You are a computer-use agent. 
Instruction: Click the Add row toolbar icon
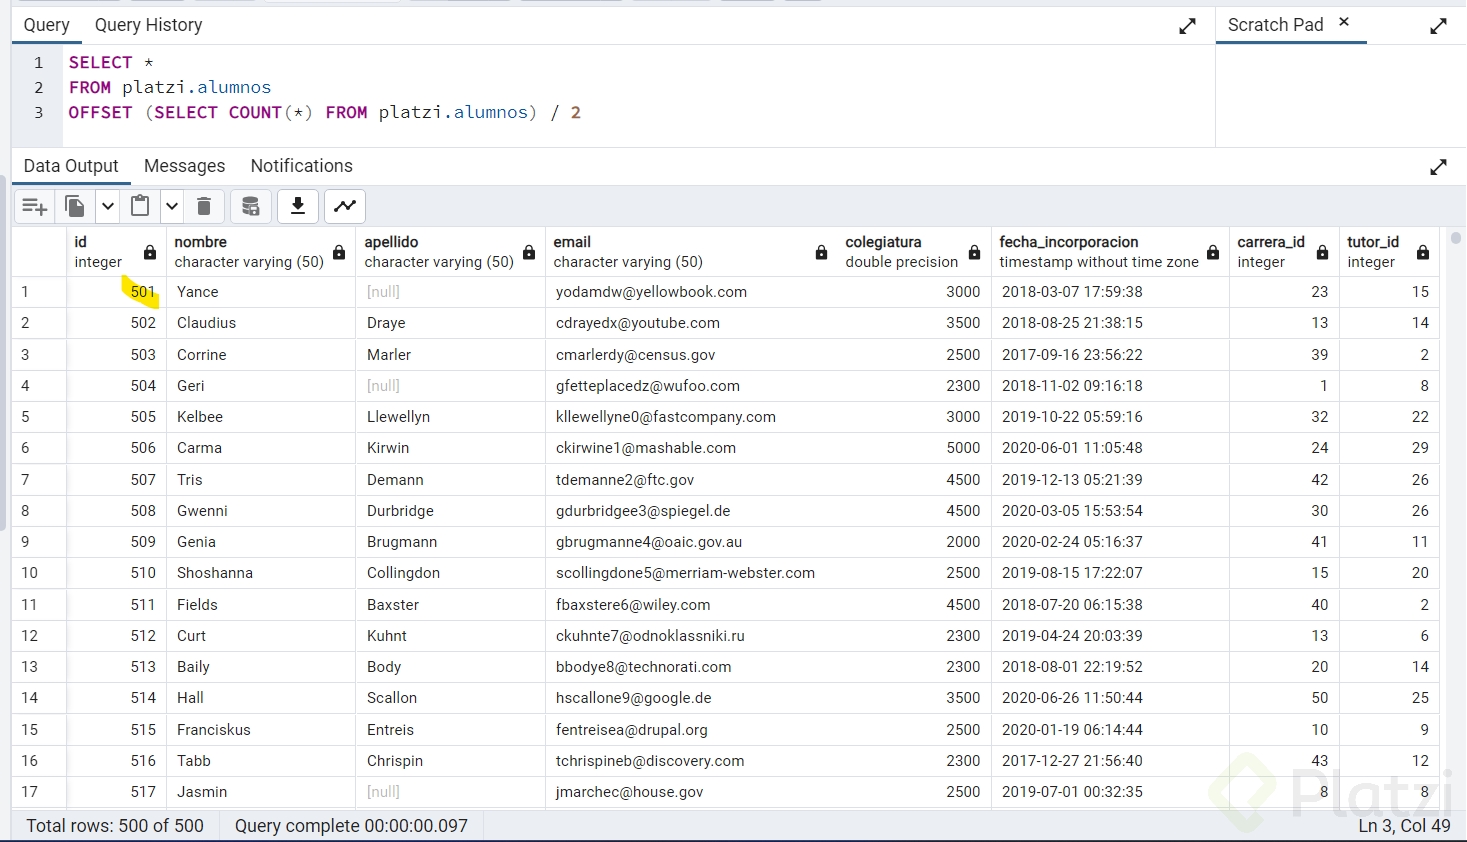[x=35, y=206]
